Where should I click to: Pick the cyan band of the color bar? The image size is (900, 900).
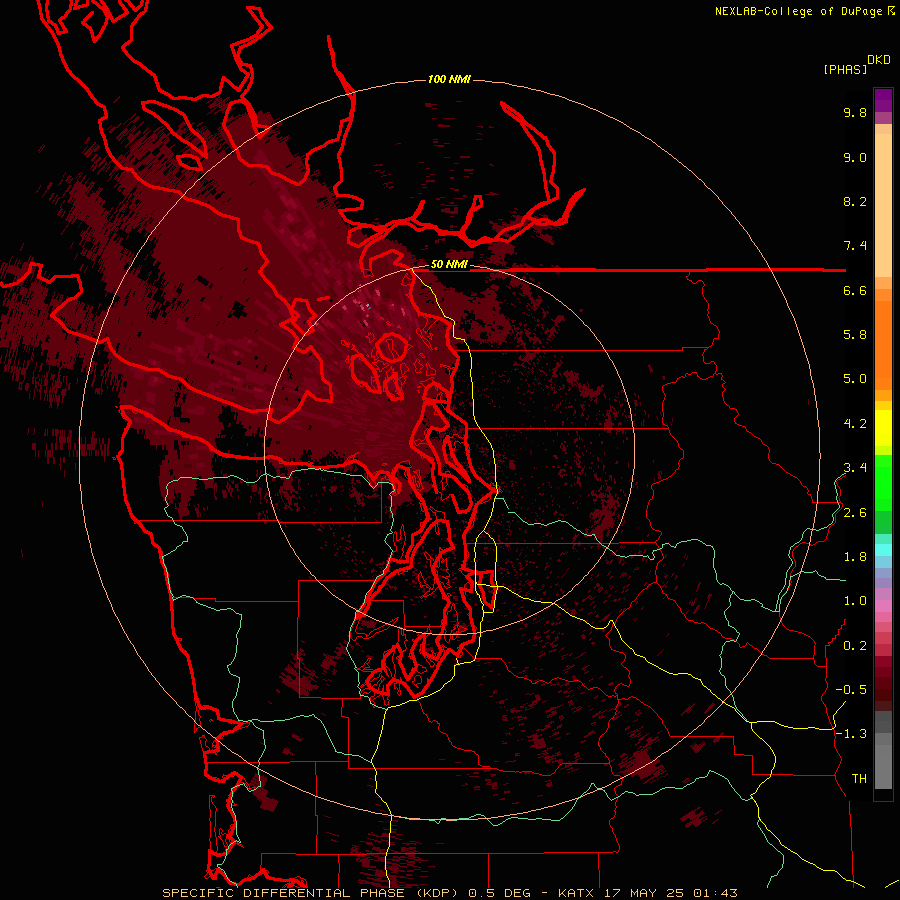883,550
